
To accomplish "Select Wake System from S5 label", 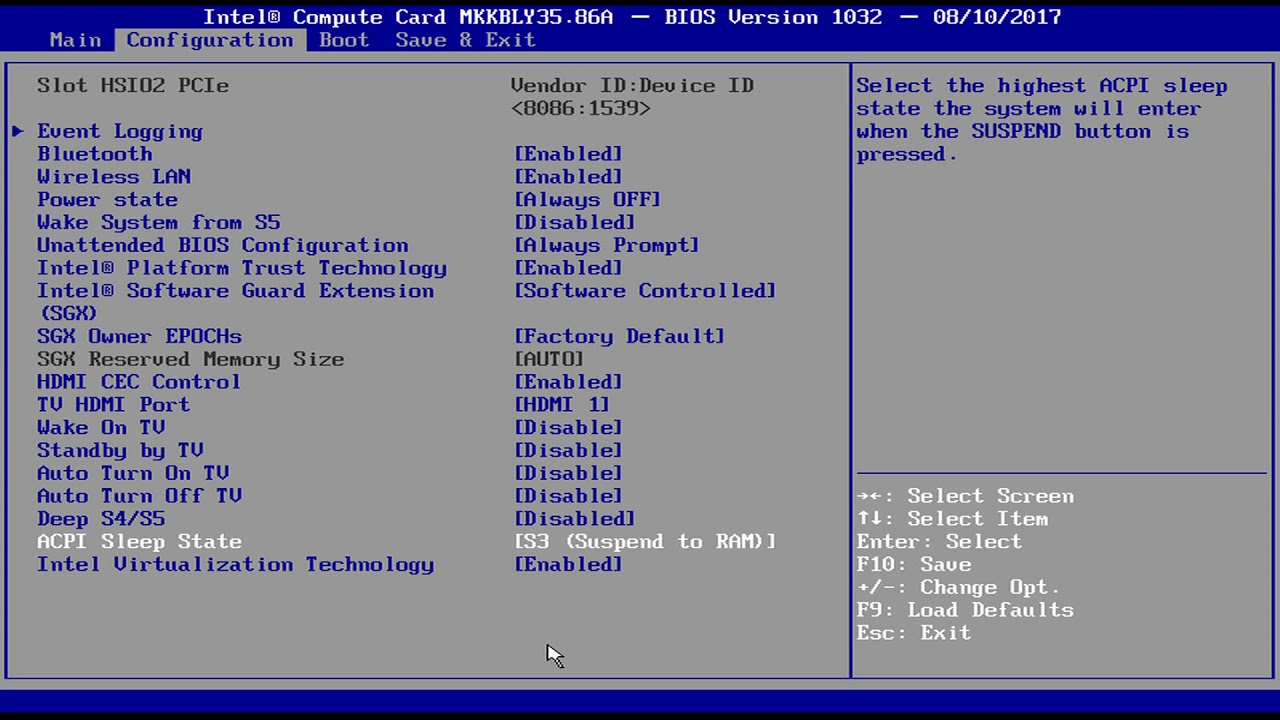I will tap(158, 223).
